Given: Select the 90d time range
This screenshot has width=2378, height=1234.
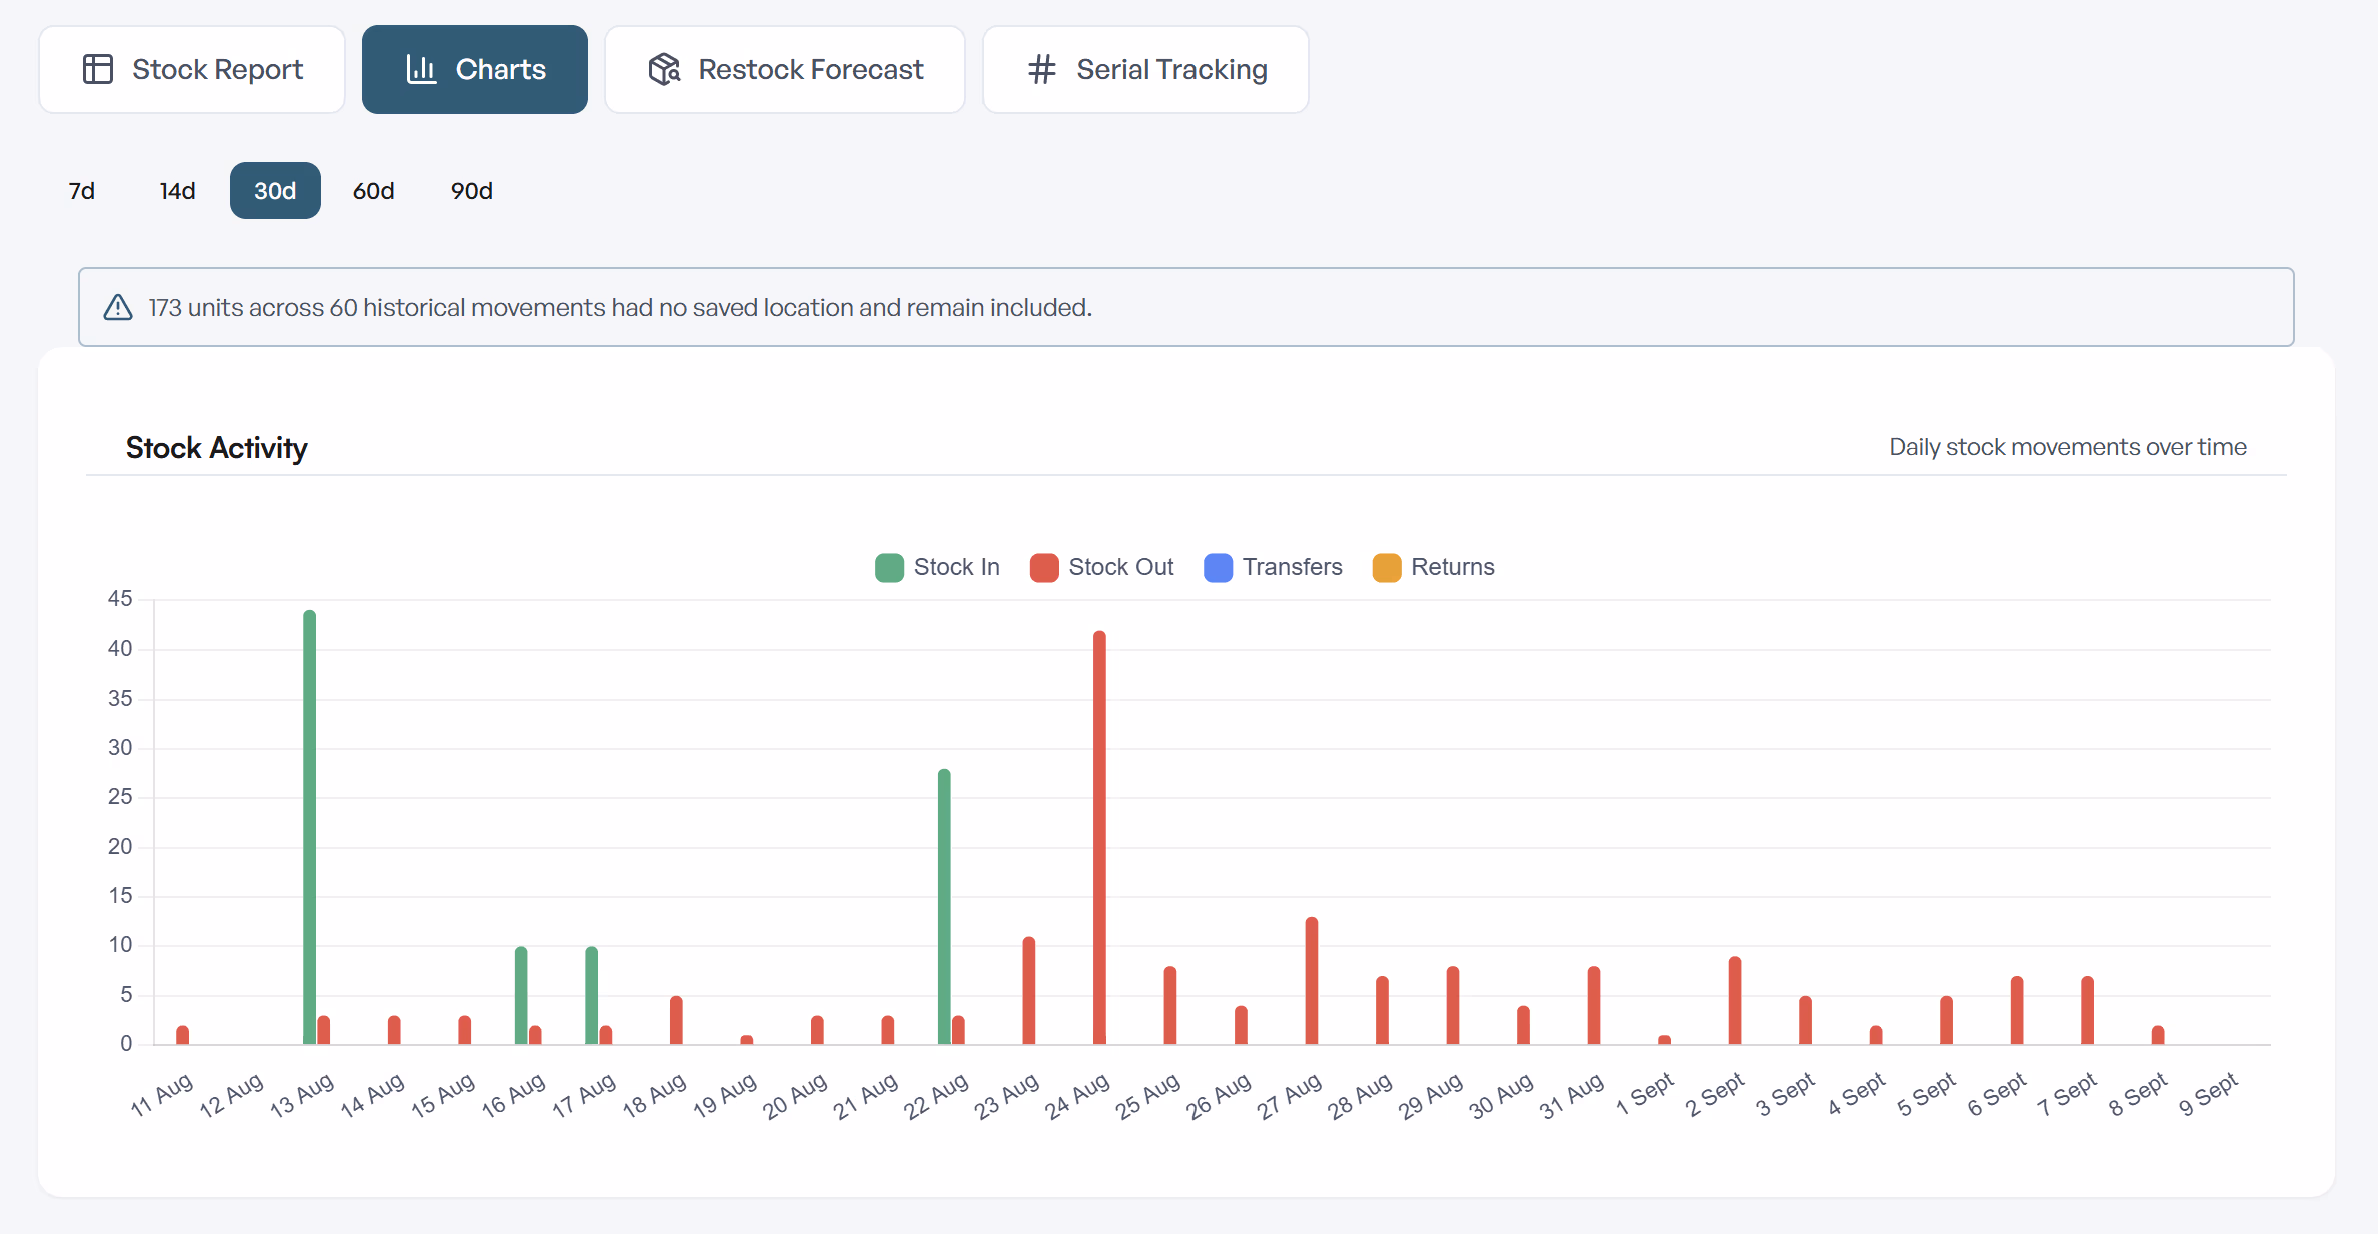Looking at the screenshot, I should coord(472,191).
